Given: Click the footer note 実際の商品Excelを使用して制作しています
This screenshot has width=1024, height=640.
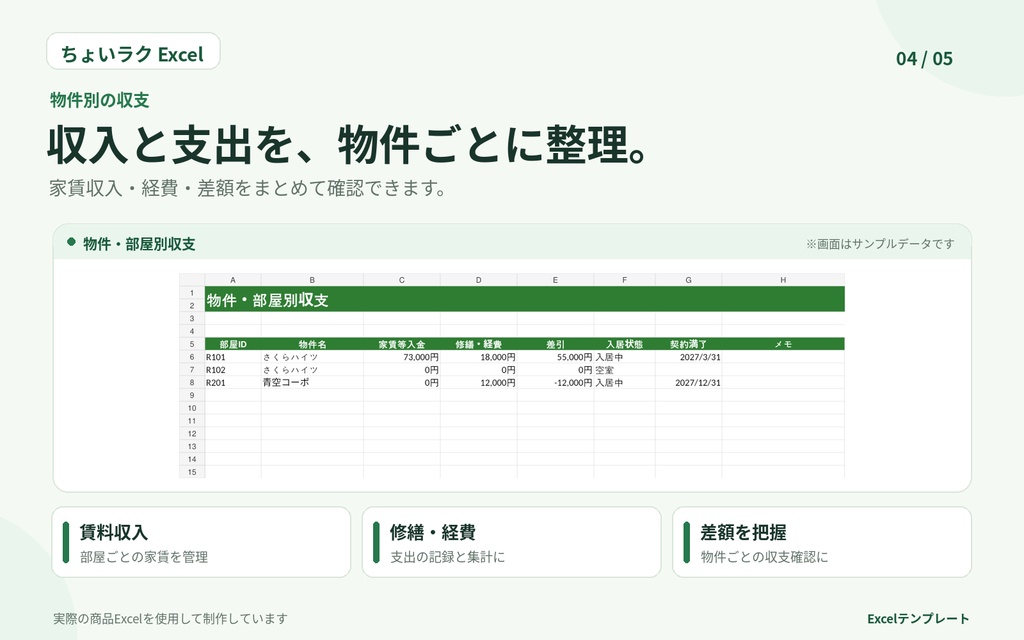Looking at the screenshot, I should [x=170, y=618].
